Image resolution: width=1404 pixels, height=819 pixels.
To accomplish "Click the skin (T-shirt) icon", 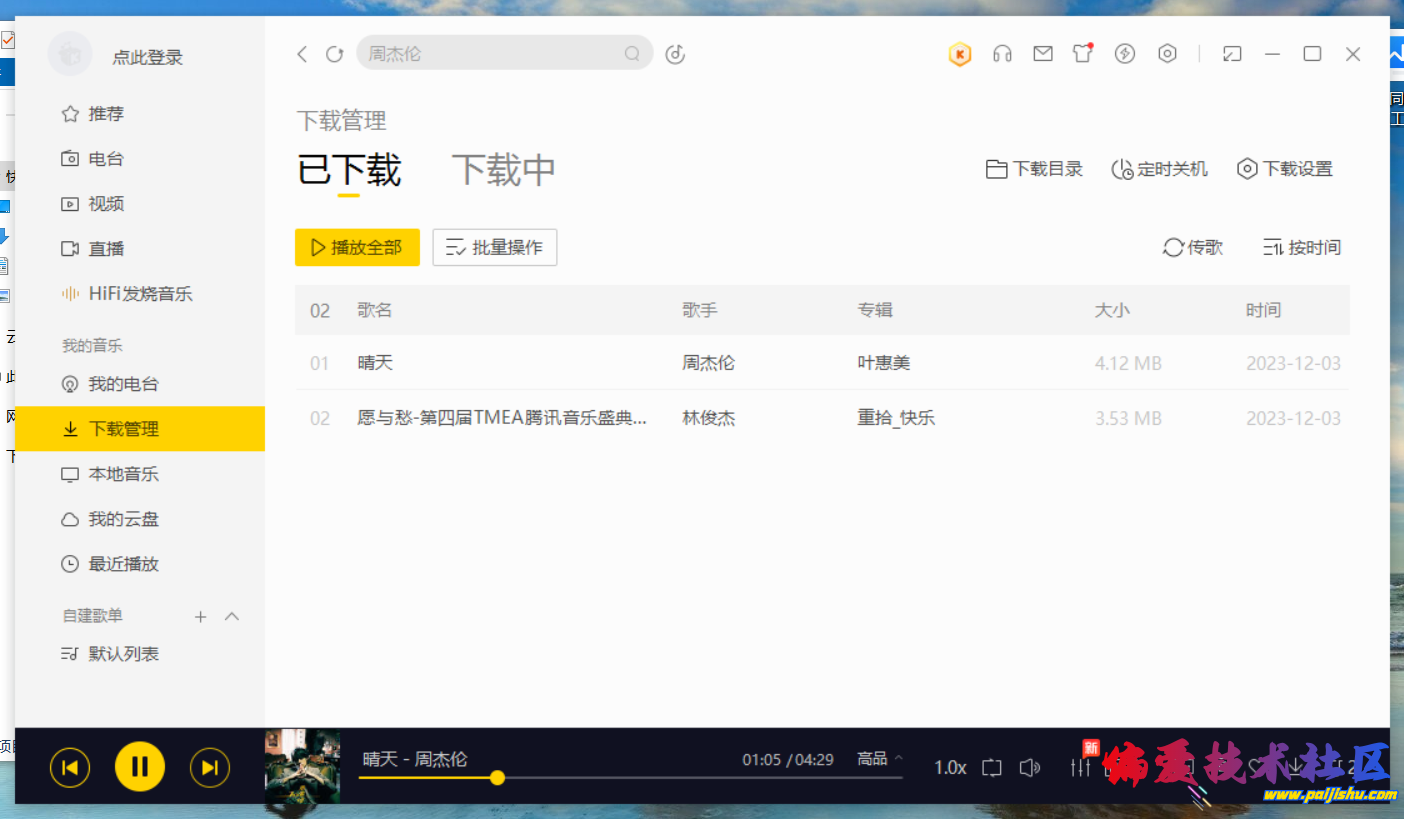I will coord(1083,54).
